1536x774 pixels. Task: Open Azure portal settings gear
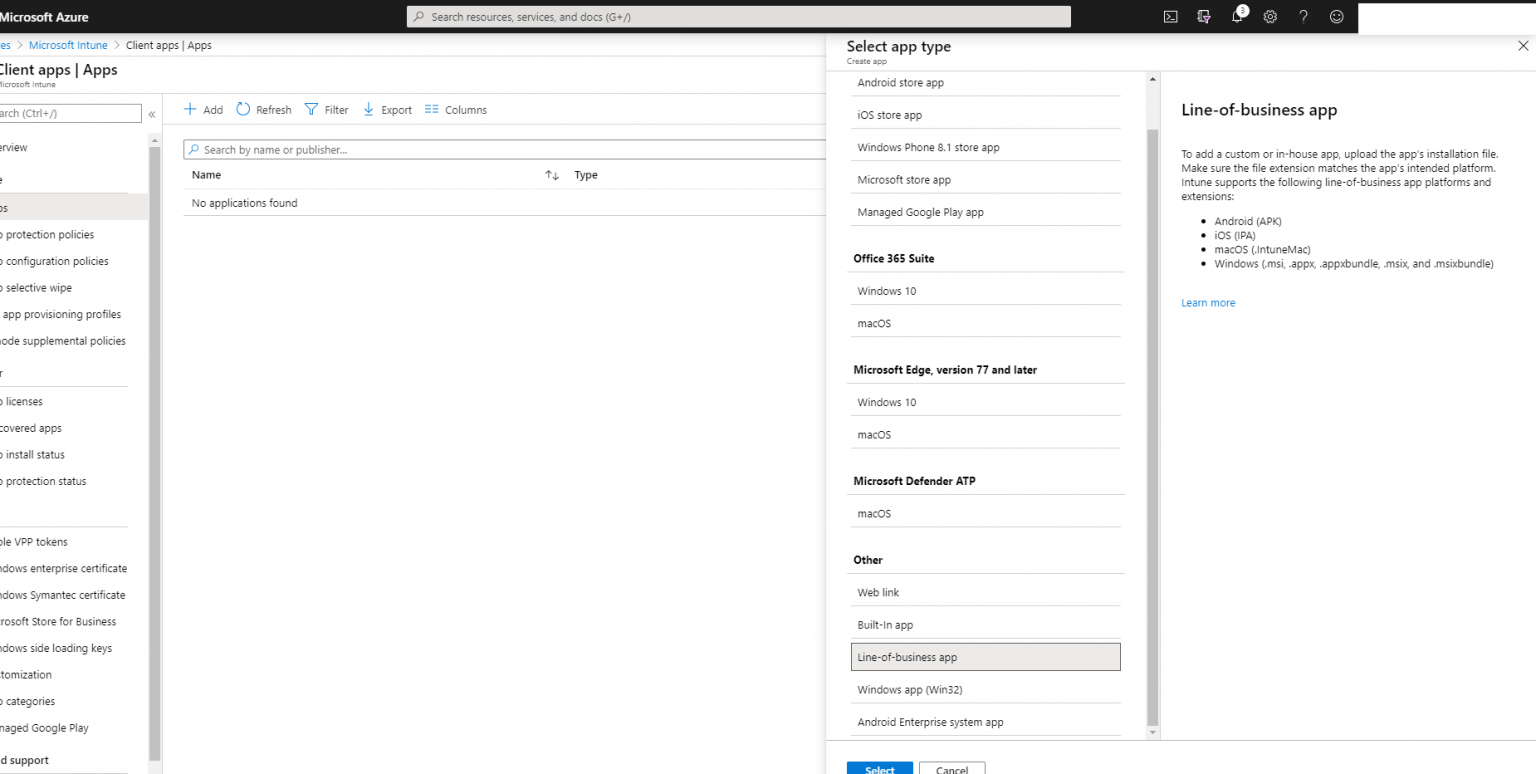point(1270,16)
